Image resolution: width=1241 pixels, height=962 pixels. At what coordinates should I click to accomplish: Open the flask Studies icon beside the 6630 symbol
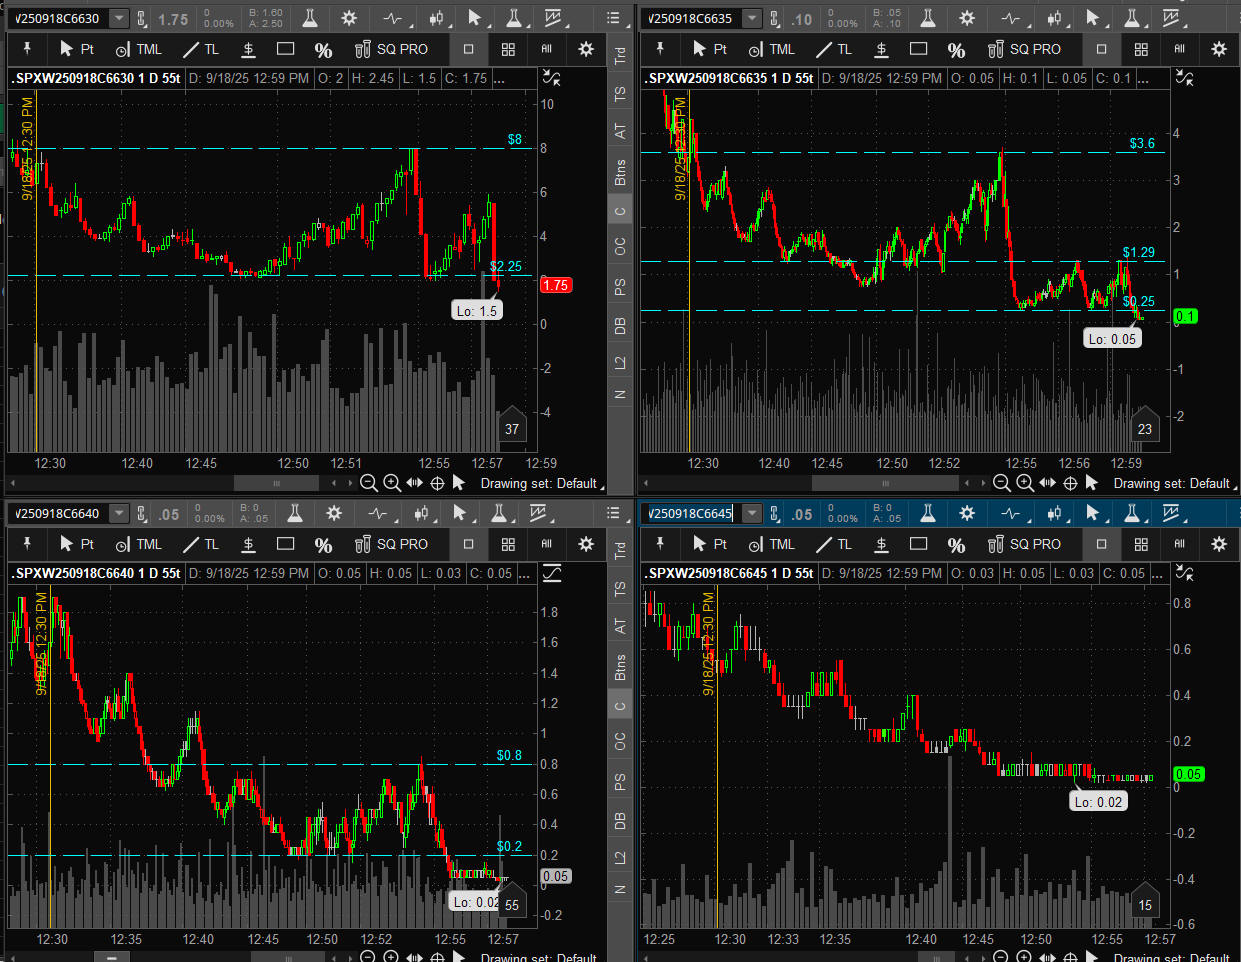pos(310,18)
